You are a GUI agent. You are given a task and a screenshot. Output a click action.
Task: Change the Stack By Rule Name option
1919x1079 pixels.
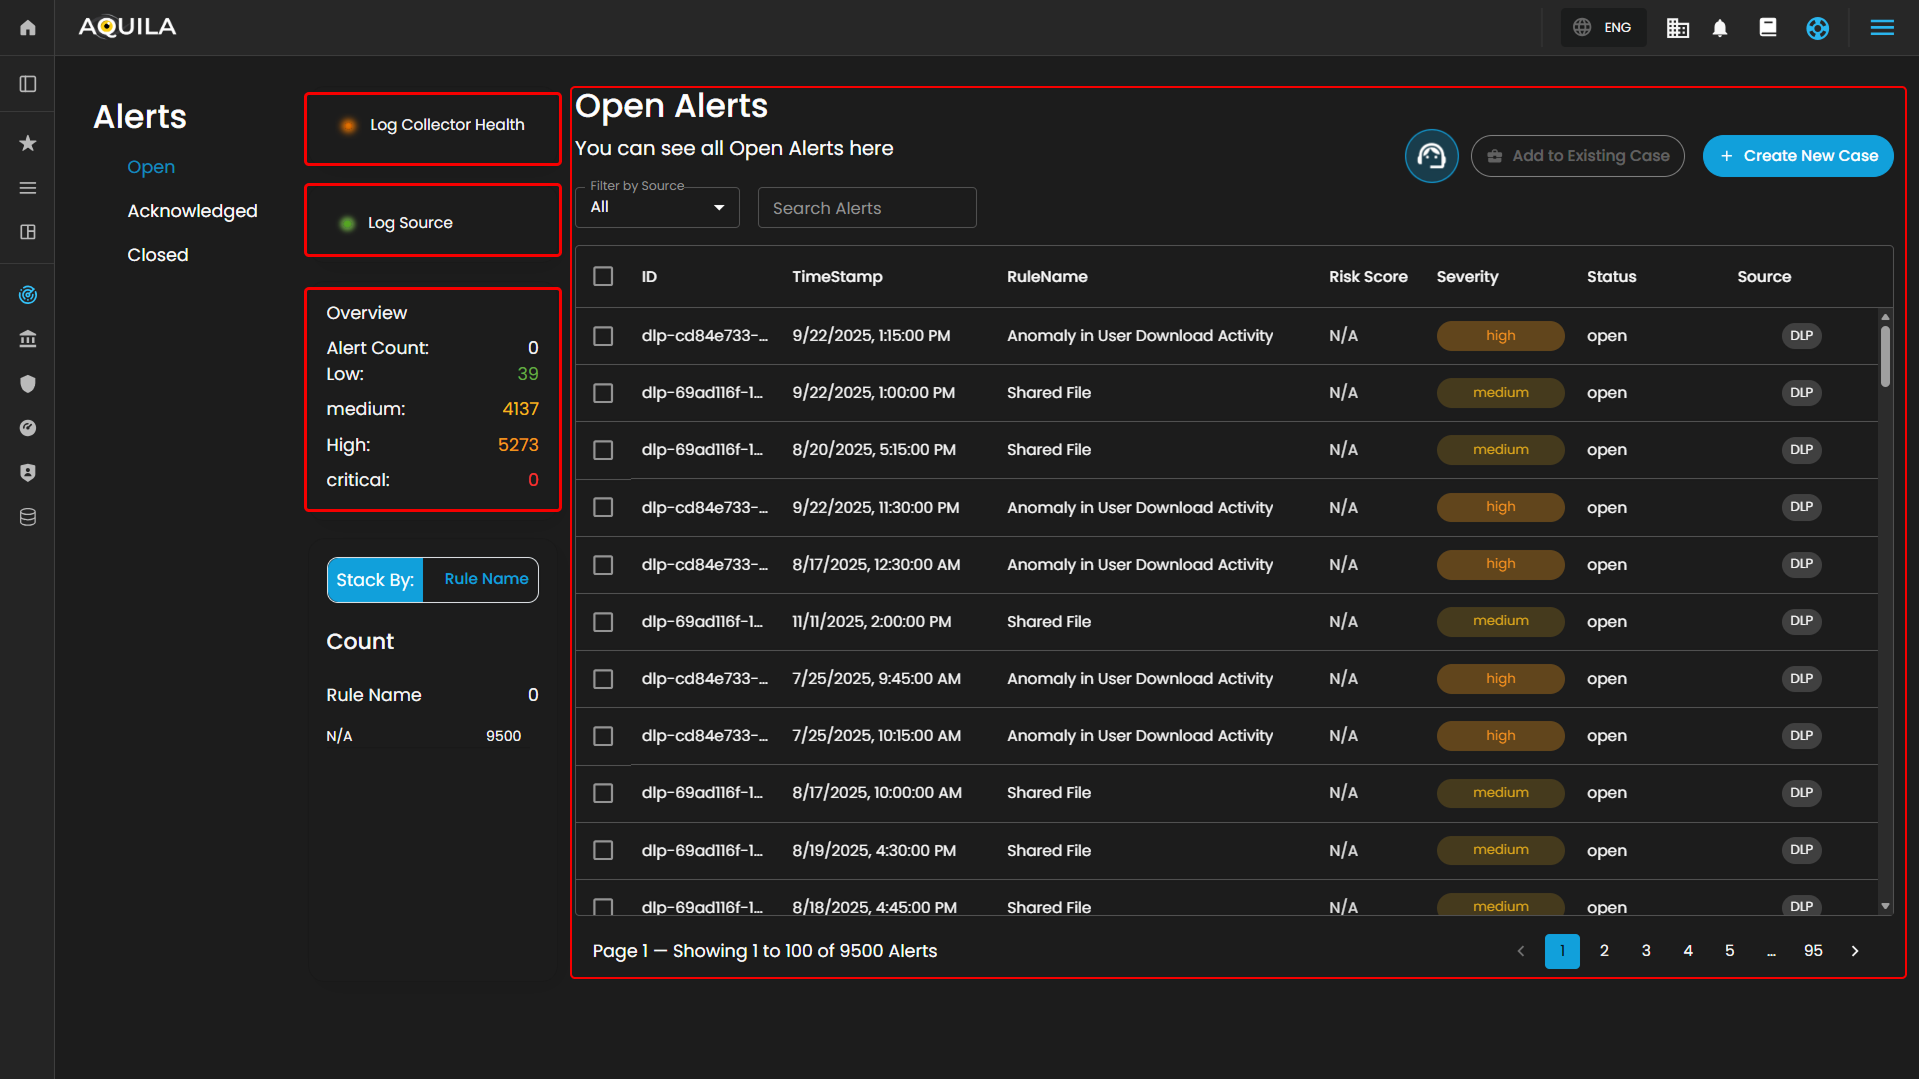click(x=486, y=579)
